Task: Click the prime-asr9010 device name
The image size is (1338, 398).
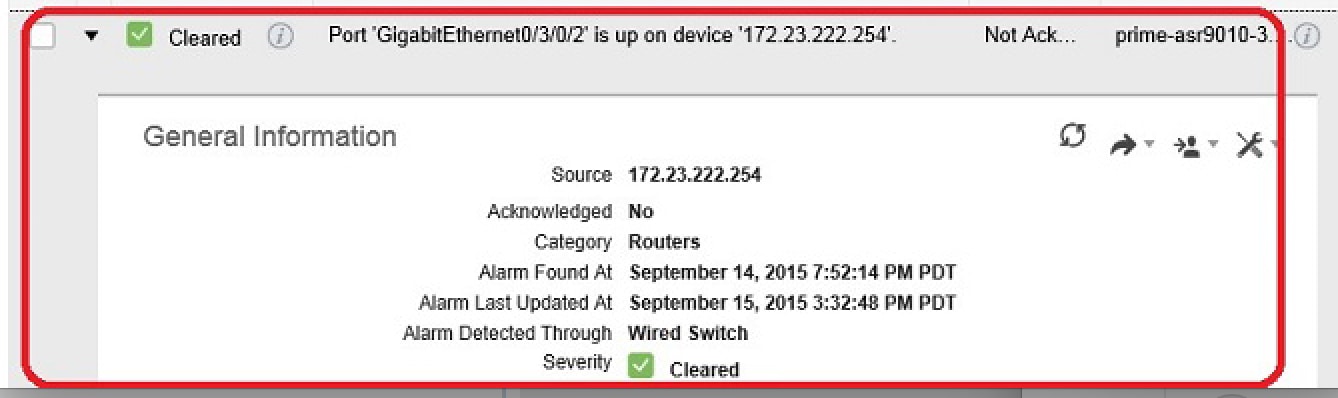Action: 1203,37
